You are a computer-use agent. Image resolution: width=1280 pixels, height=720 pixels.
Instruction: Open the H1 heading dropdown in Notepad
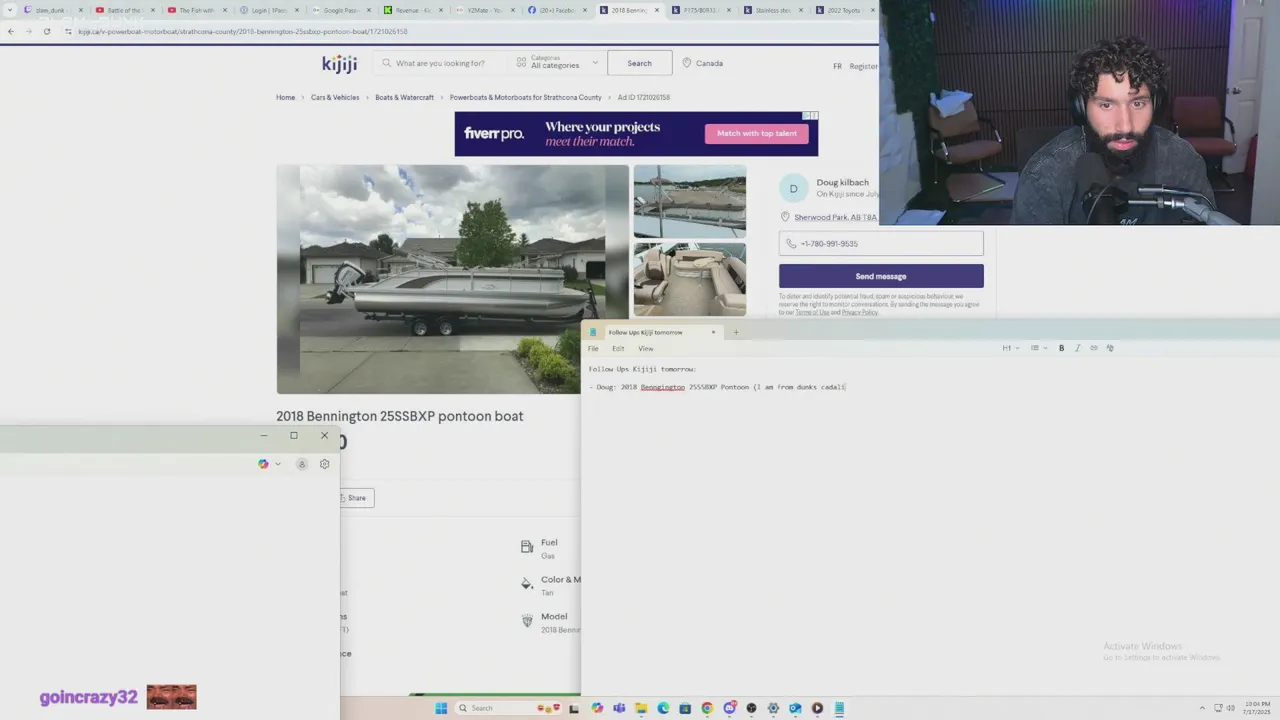(x=1011, y=348)
